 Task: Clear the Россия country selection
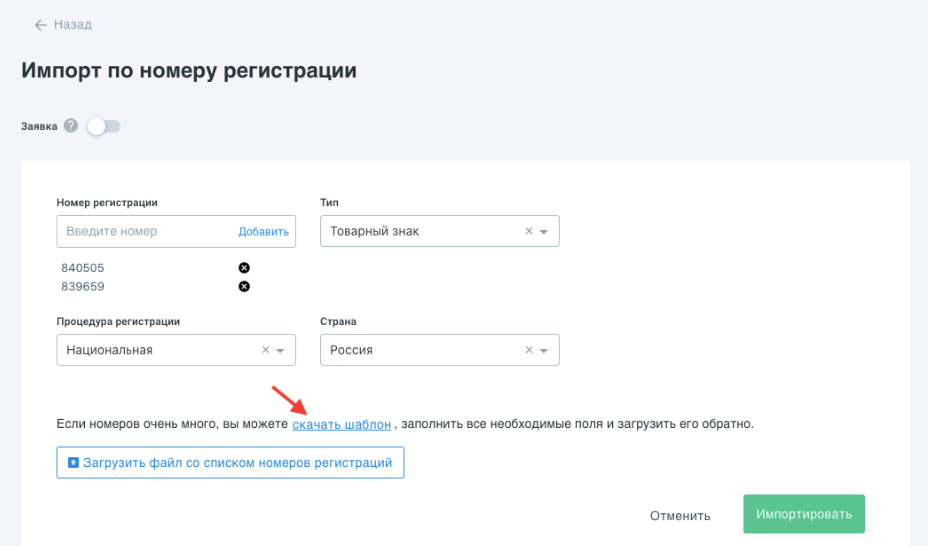click(x=529, y=350)
